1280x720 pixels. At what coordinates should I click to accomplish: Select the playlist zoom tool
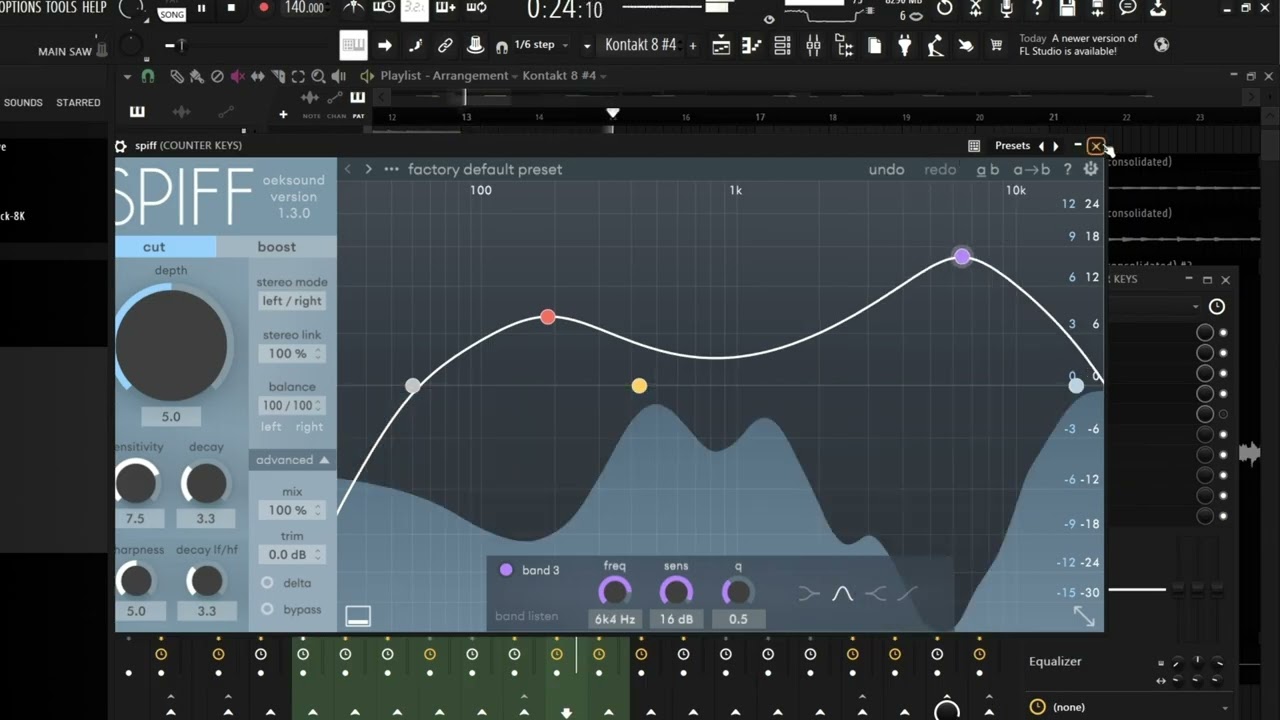318,76
